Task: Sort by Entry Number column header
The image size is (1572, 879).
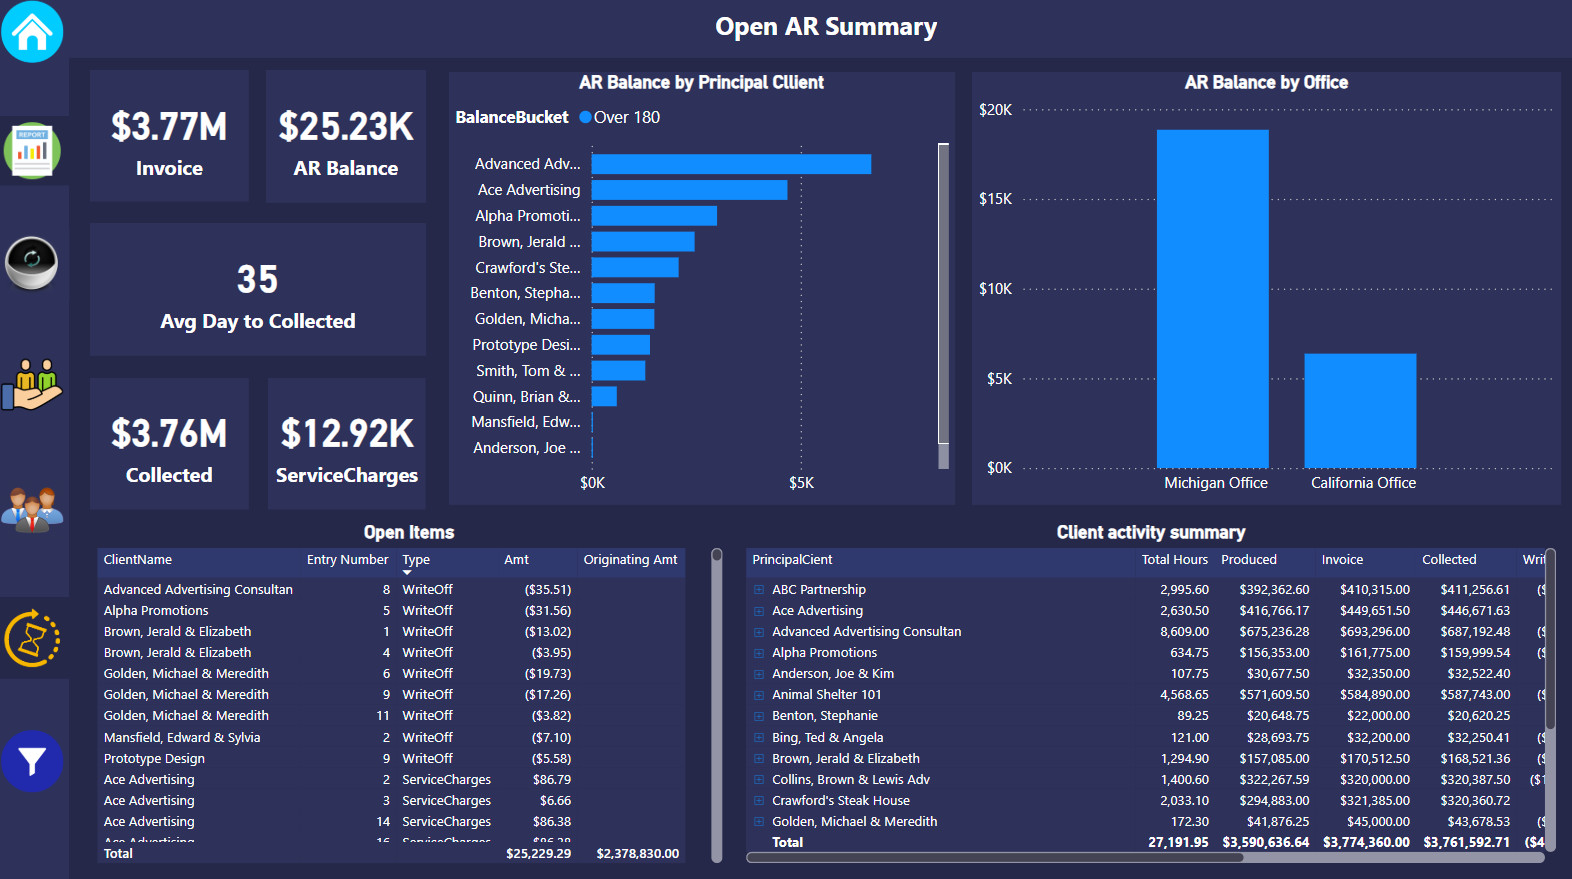Action: (347, 560)
